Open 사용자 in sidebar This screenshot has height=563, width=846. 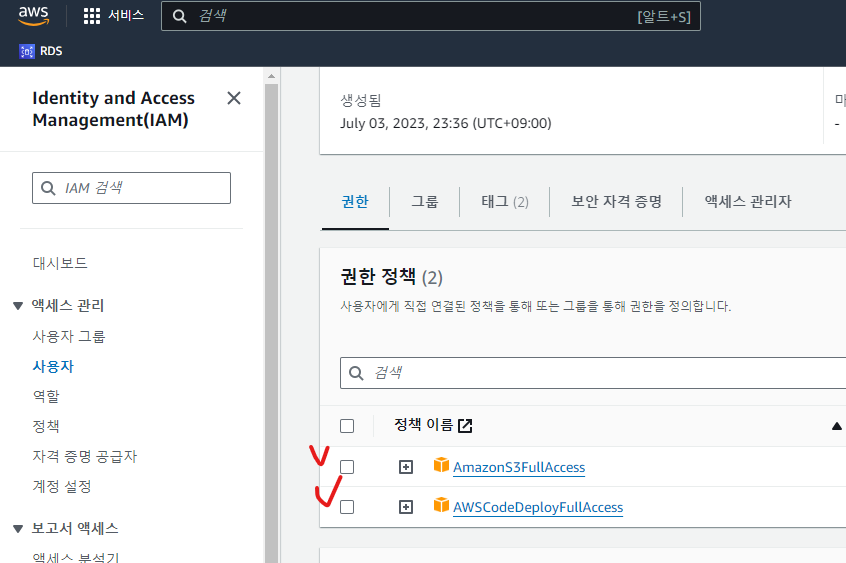point(53,367)
